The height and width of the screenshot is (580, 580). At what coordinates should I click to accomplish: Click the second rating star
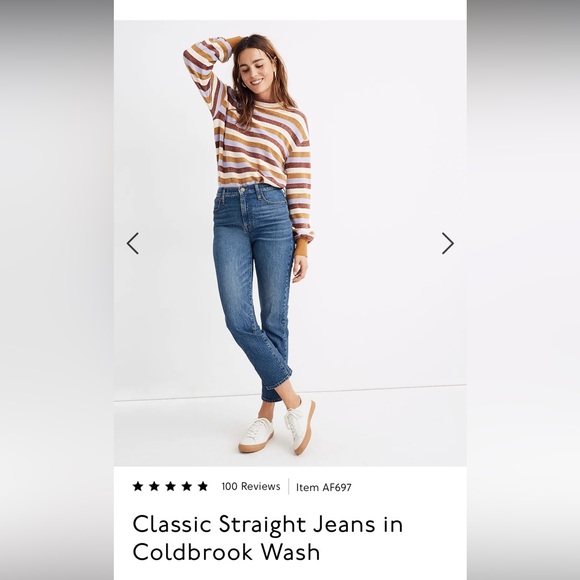coord(154,486)
